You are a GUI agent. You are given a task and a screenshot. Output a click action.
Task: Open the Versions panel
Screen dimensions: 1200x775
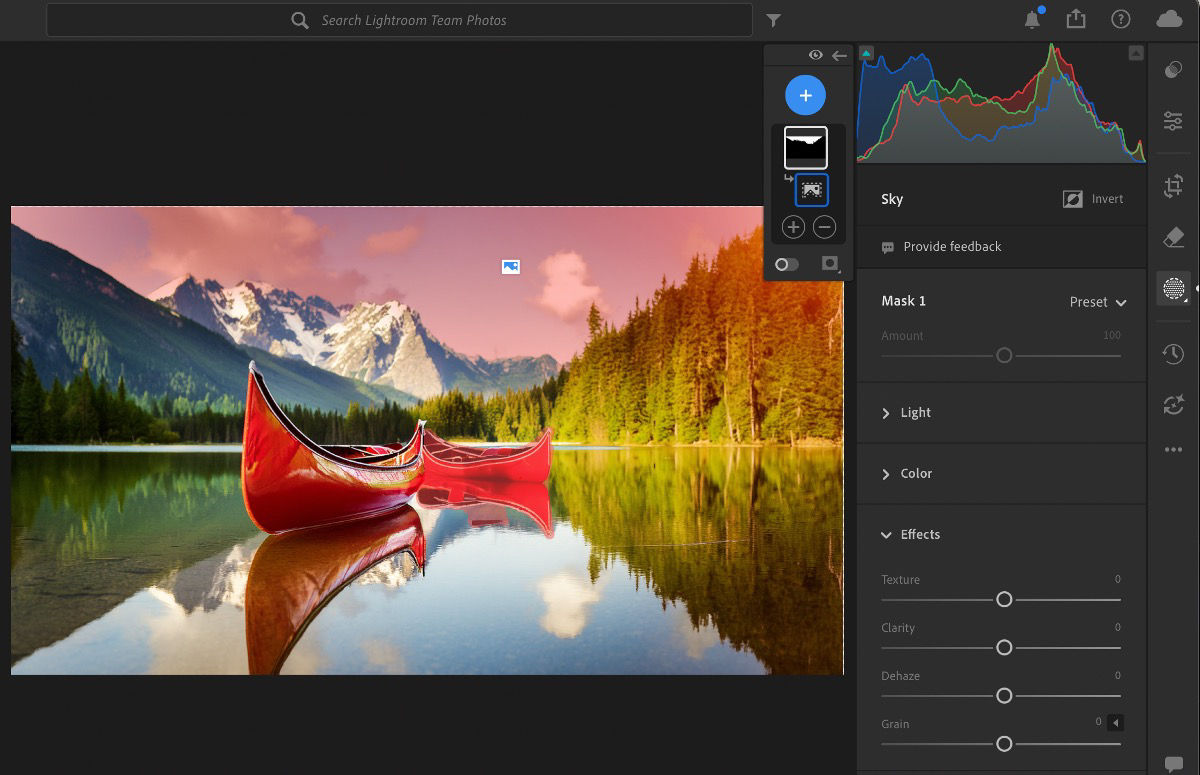coord(1173,405)
